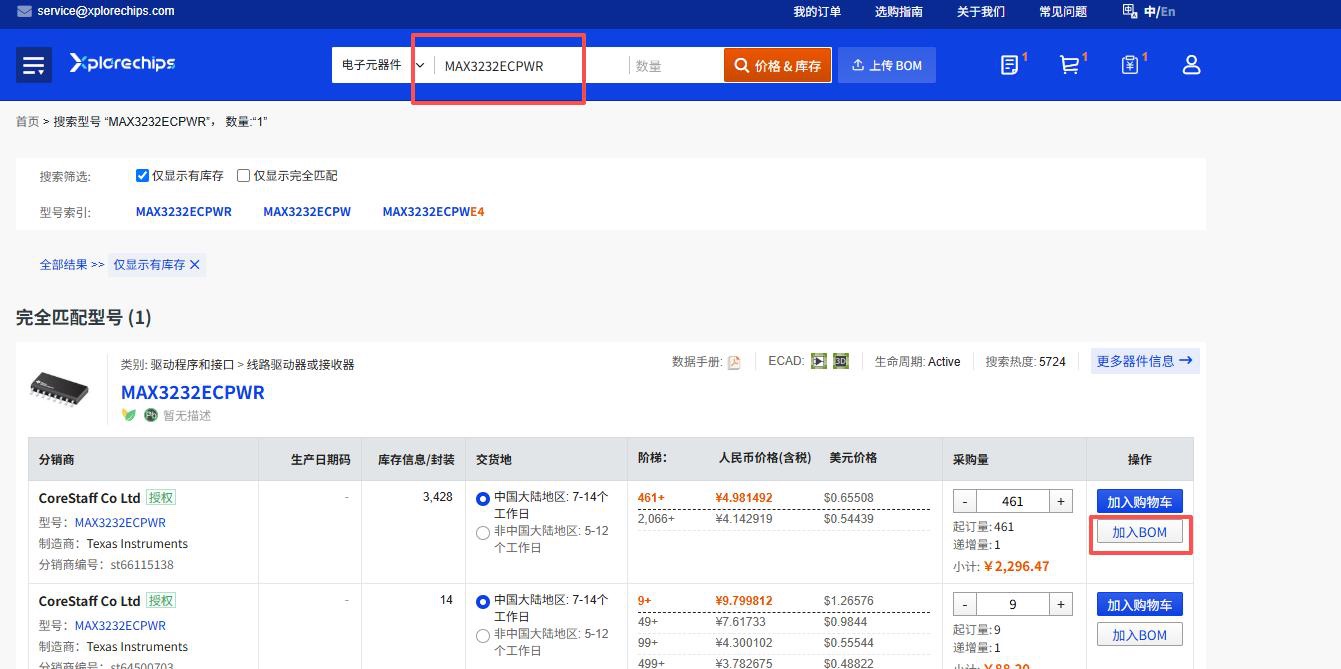Click the ¥4.981492 price for 461+ tier
Screen dimensions: 1341x669
click(x=744, y=498)
